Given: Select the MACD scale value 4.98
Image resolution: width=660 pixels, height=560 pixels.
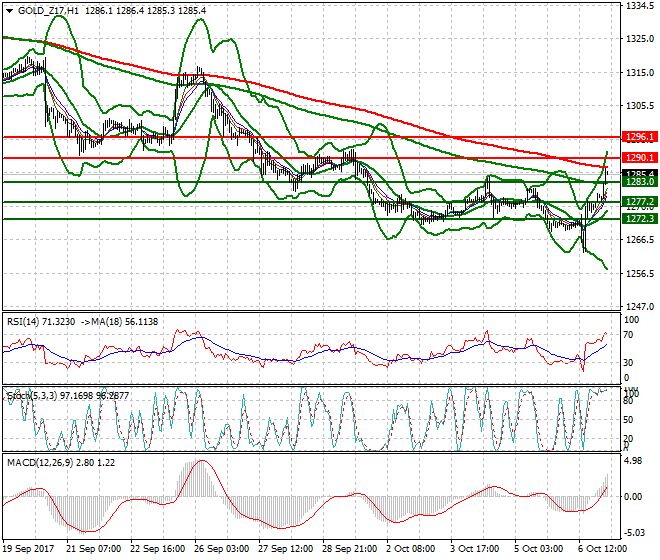Looking at the screenshot, I should click(x=634, y=461).
